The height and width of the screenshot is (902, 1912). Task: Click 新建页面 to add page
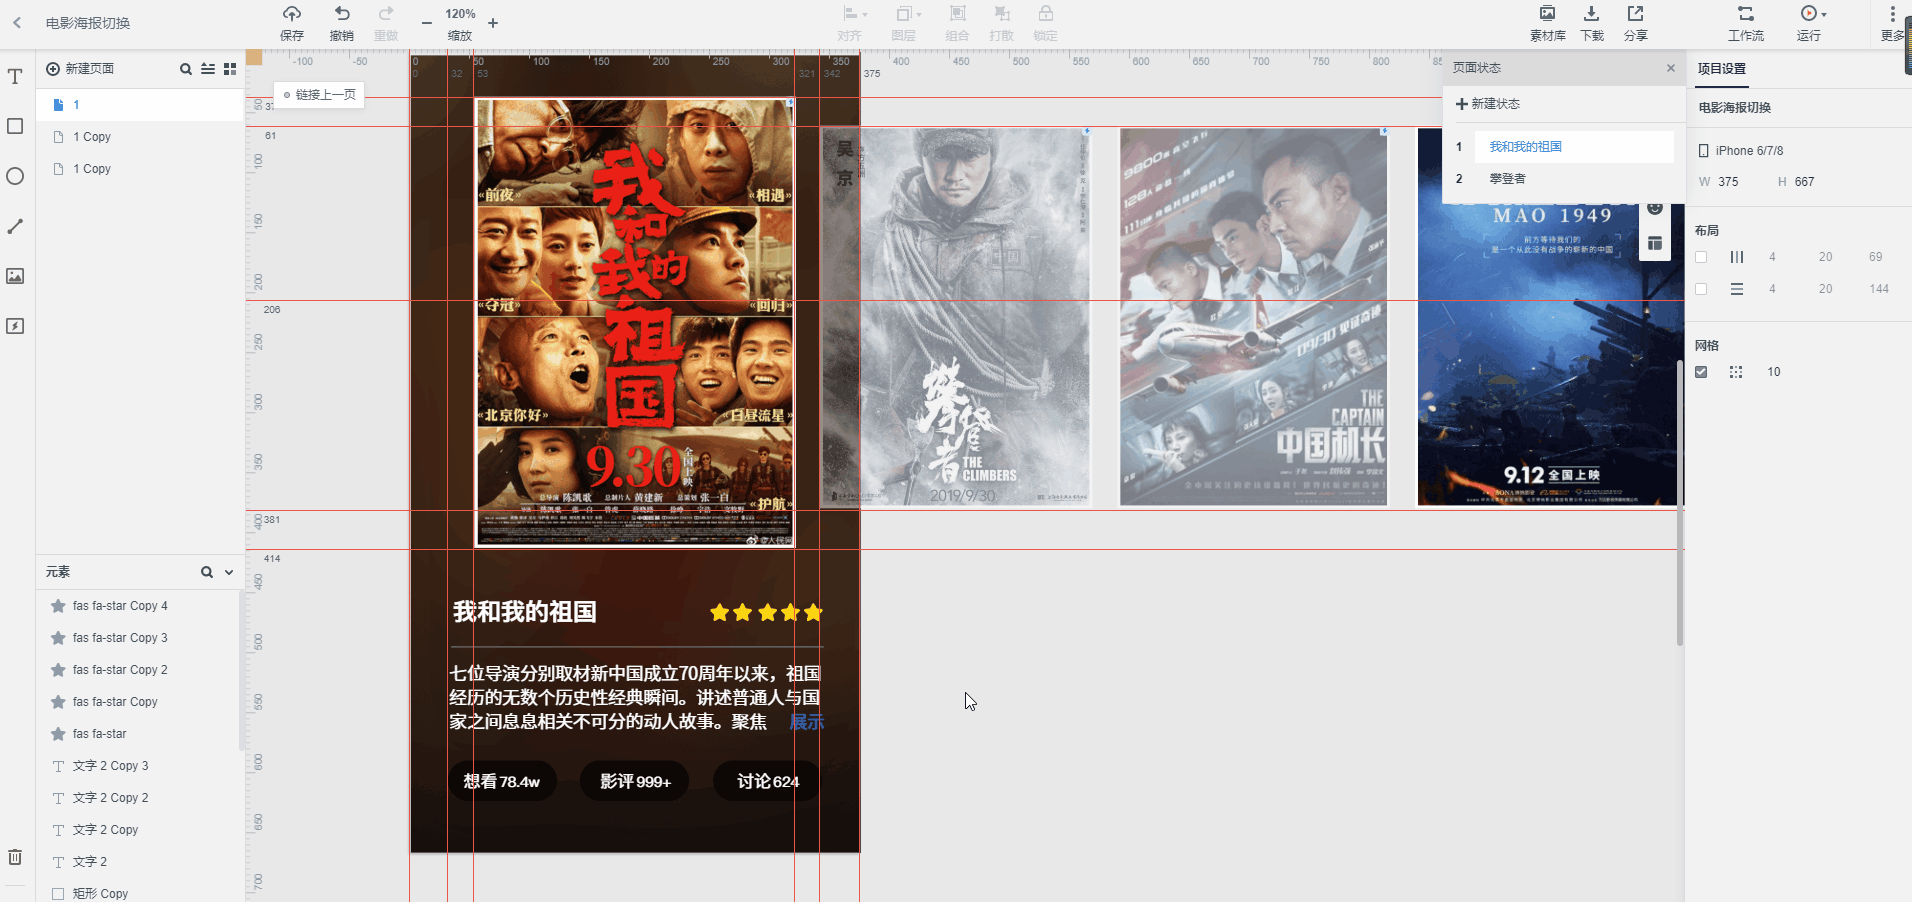pyautogui.click(x=80, y=69)
